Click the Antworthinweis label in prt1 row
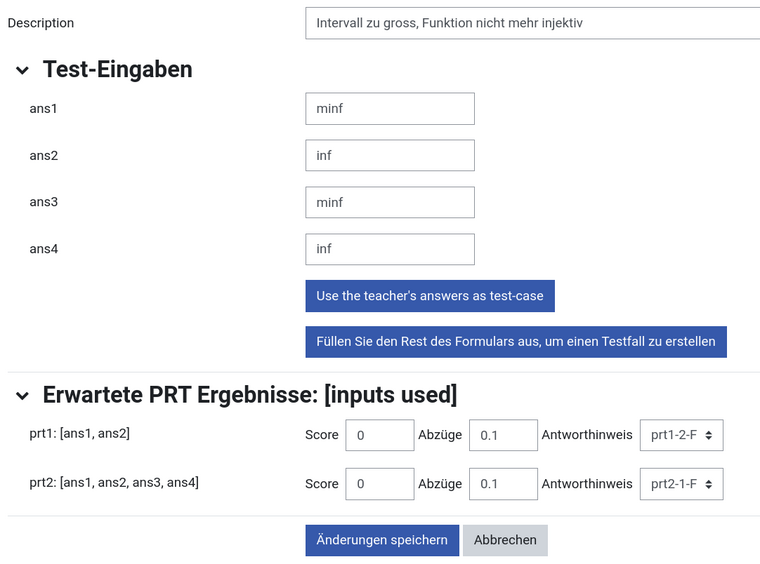Screen dimensions: 760x564 pos(587,435)
